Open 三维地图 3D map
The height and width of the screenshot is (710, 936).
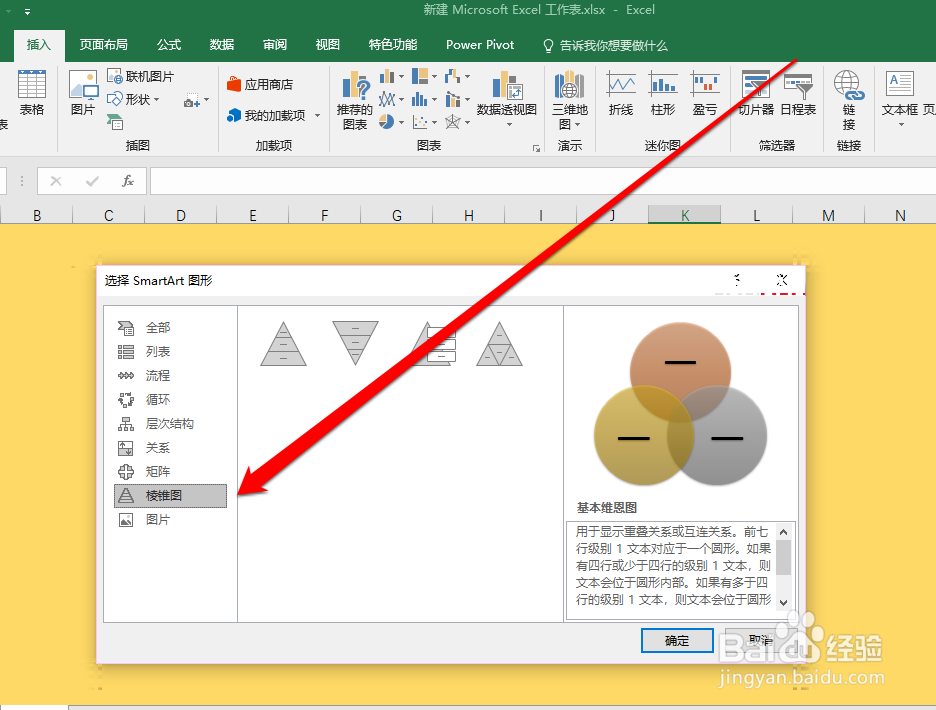[569, 100]
